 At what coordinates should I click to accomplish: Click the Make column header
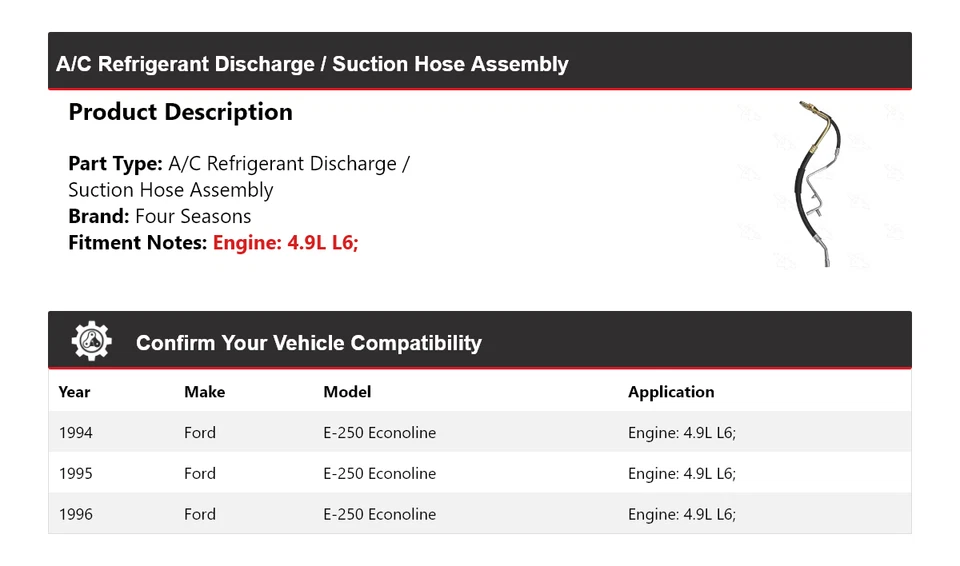[204, 392]
